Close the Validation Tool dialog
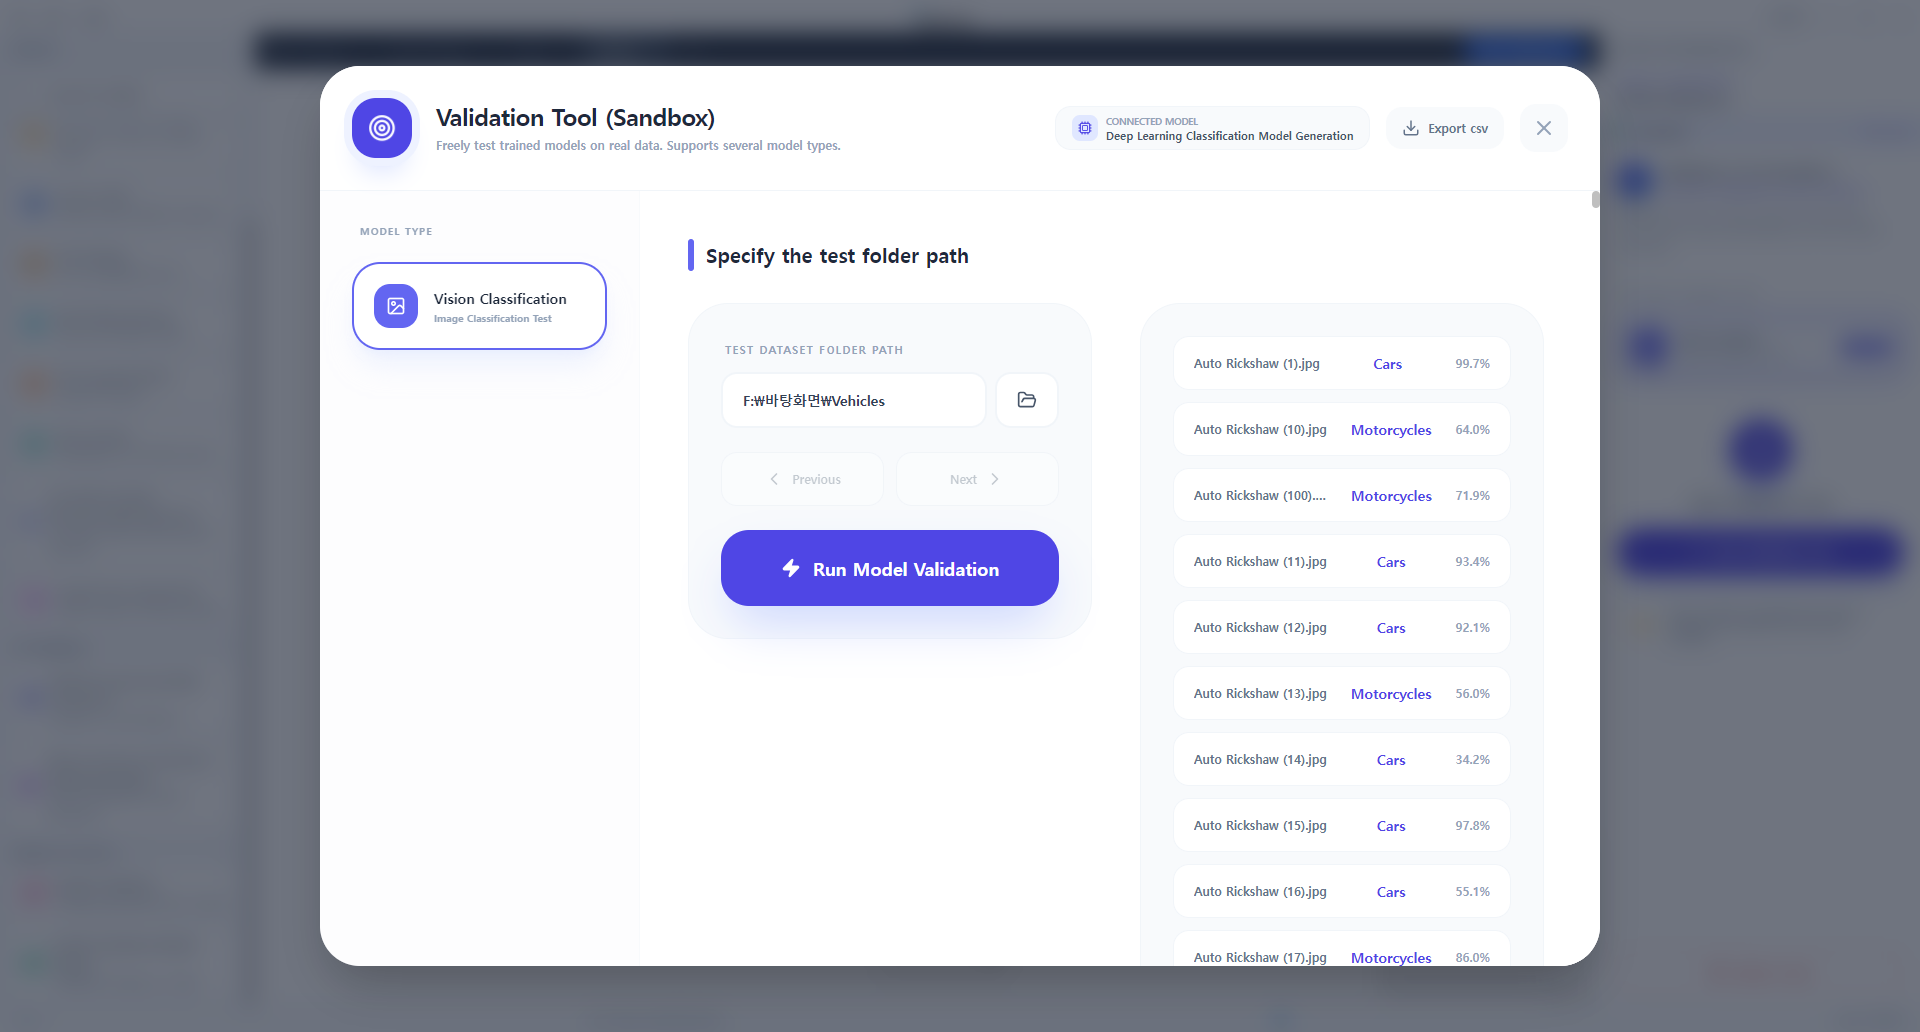The height and width of the screenshot is (1032, 1920). click(1544, 128)
